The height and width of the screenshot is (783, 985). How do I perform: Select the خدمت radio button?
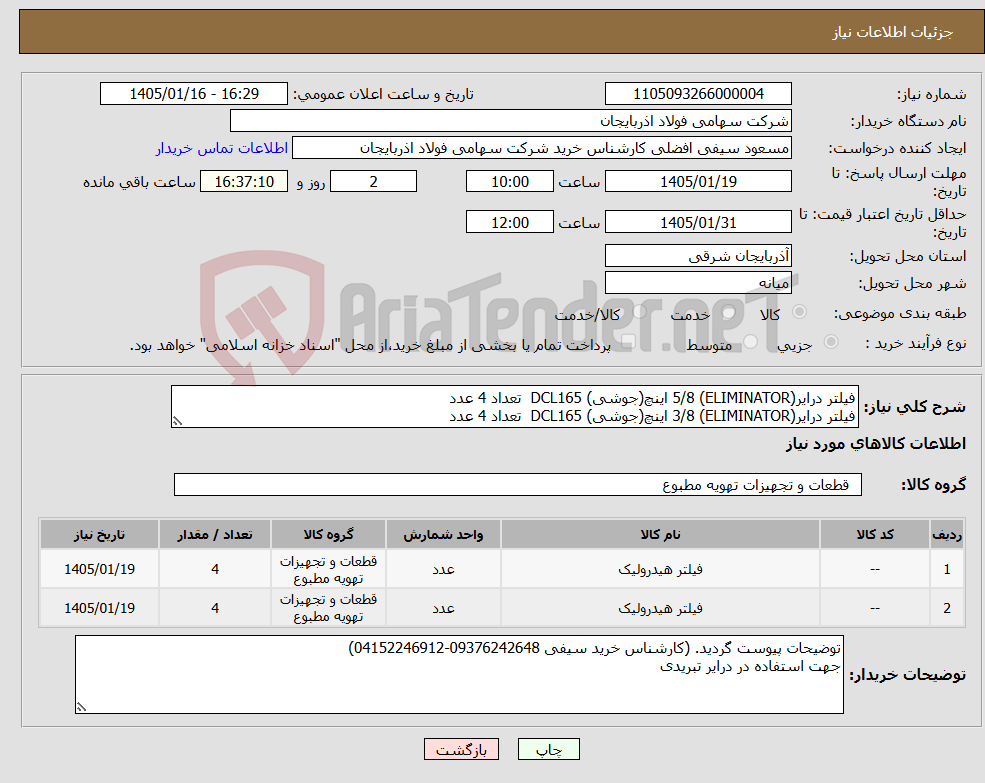pos(729,312)
